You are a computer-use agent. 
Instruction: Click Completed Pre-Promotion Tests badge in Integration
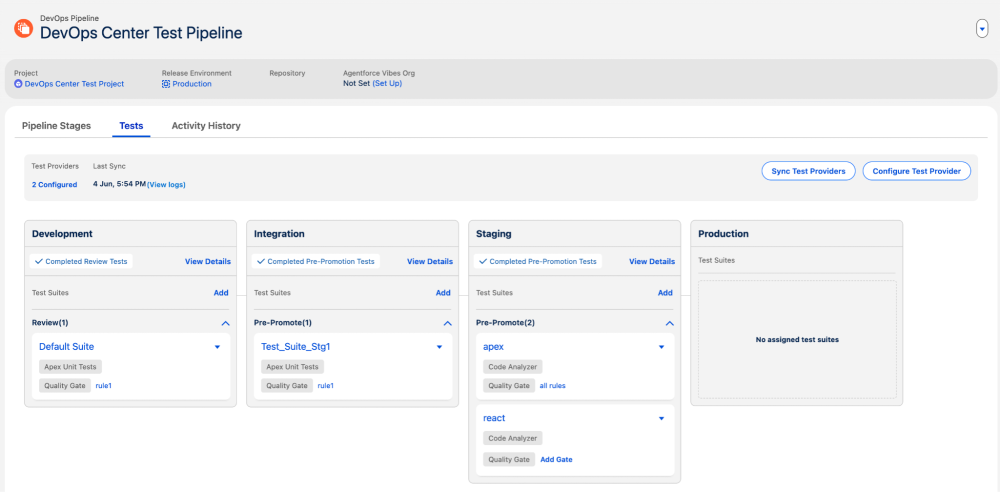tap(316, 262)
